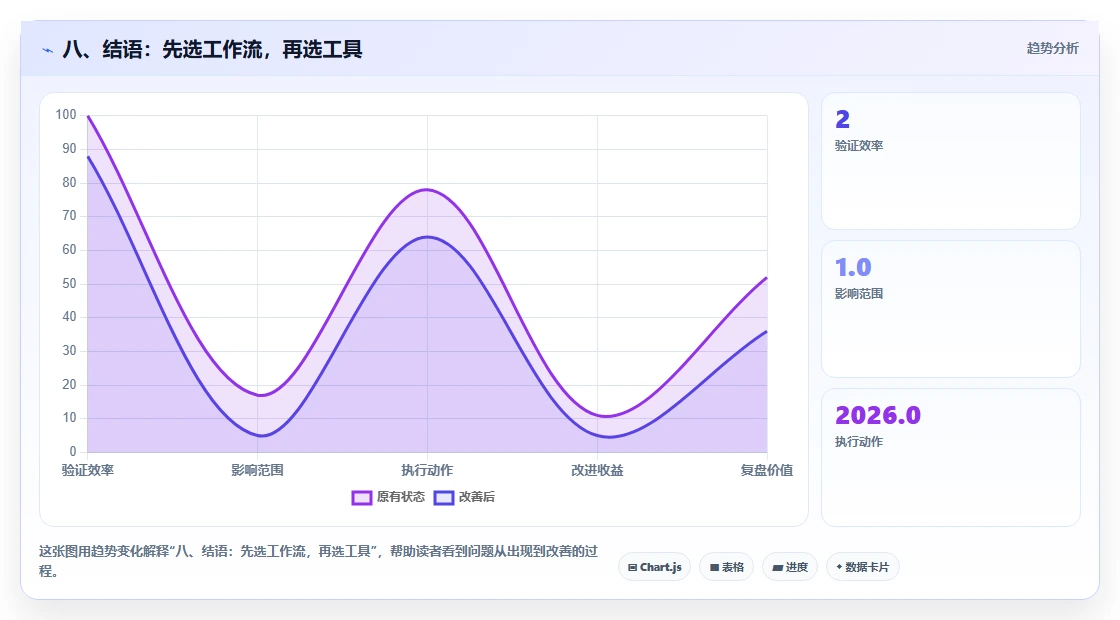Click the 2026.0 value in the card
This screenshot has width=1120, height=620.
click(878, 415)
